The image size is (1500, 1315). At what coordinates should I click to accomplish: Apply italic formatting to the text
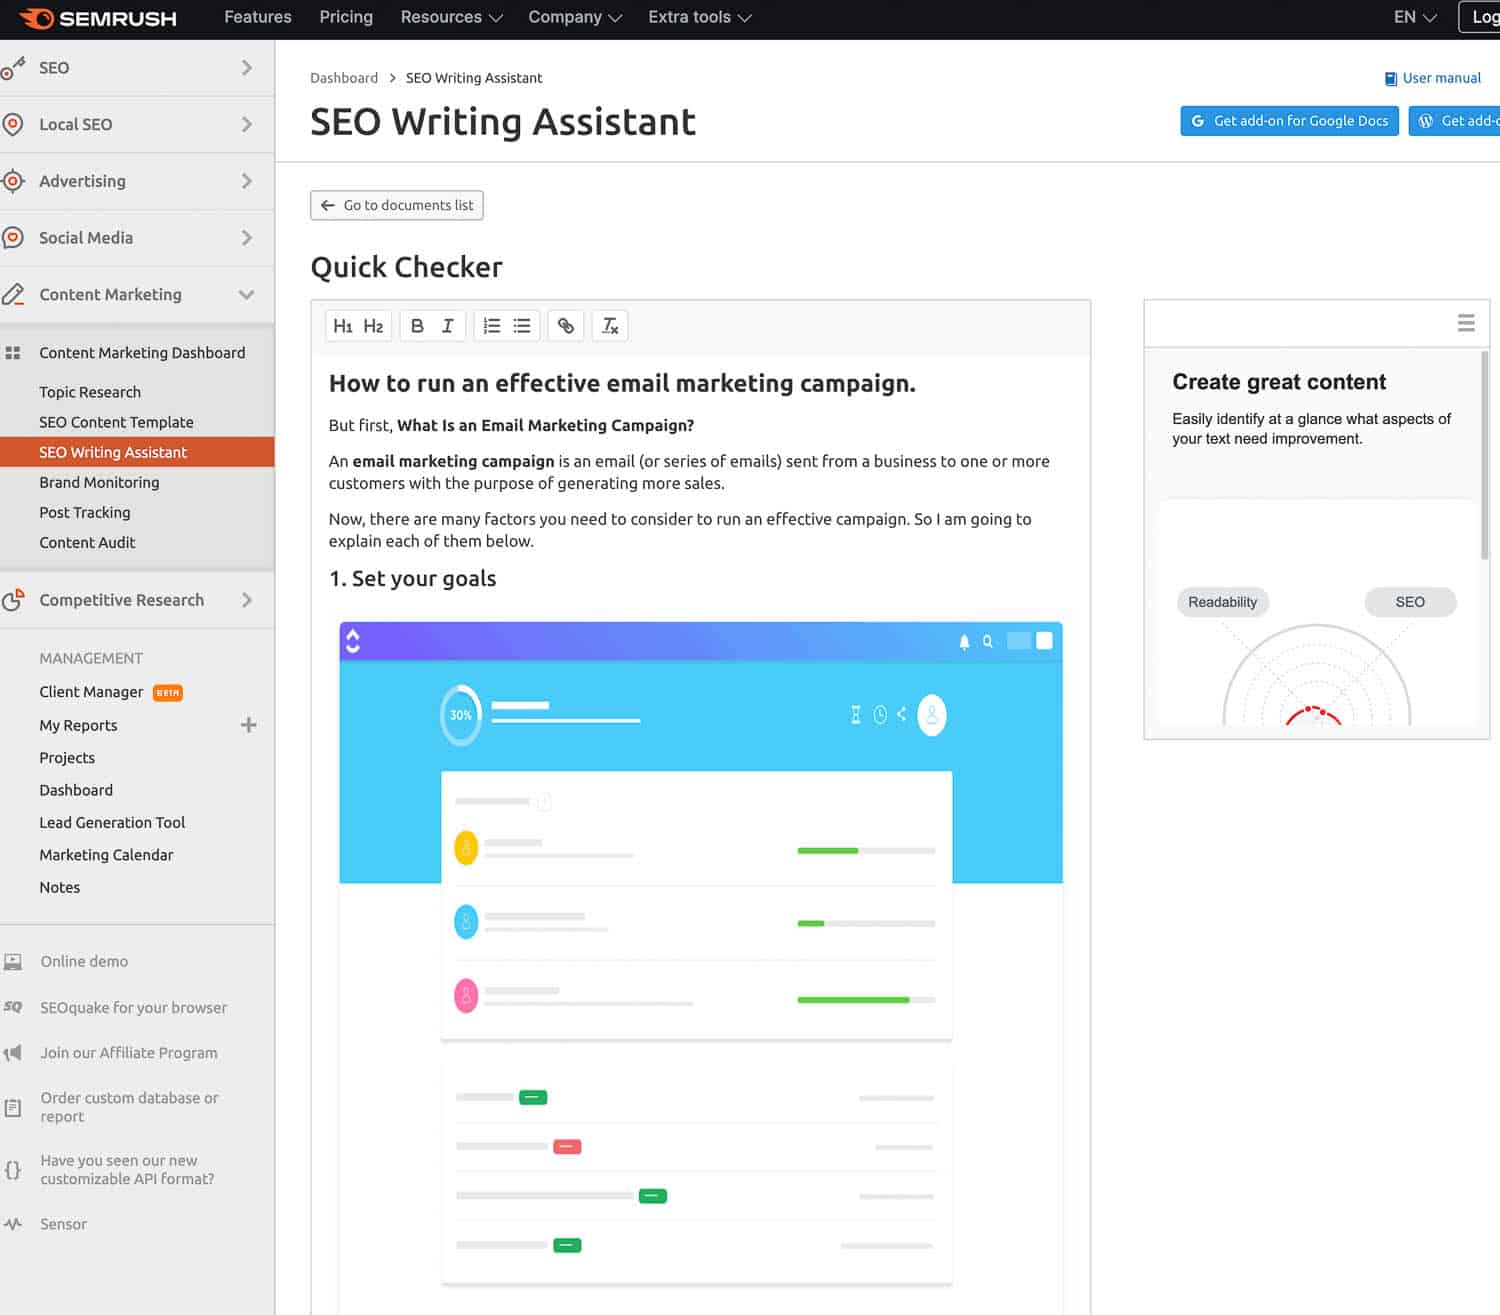447,325
